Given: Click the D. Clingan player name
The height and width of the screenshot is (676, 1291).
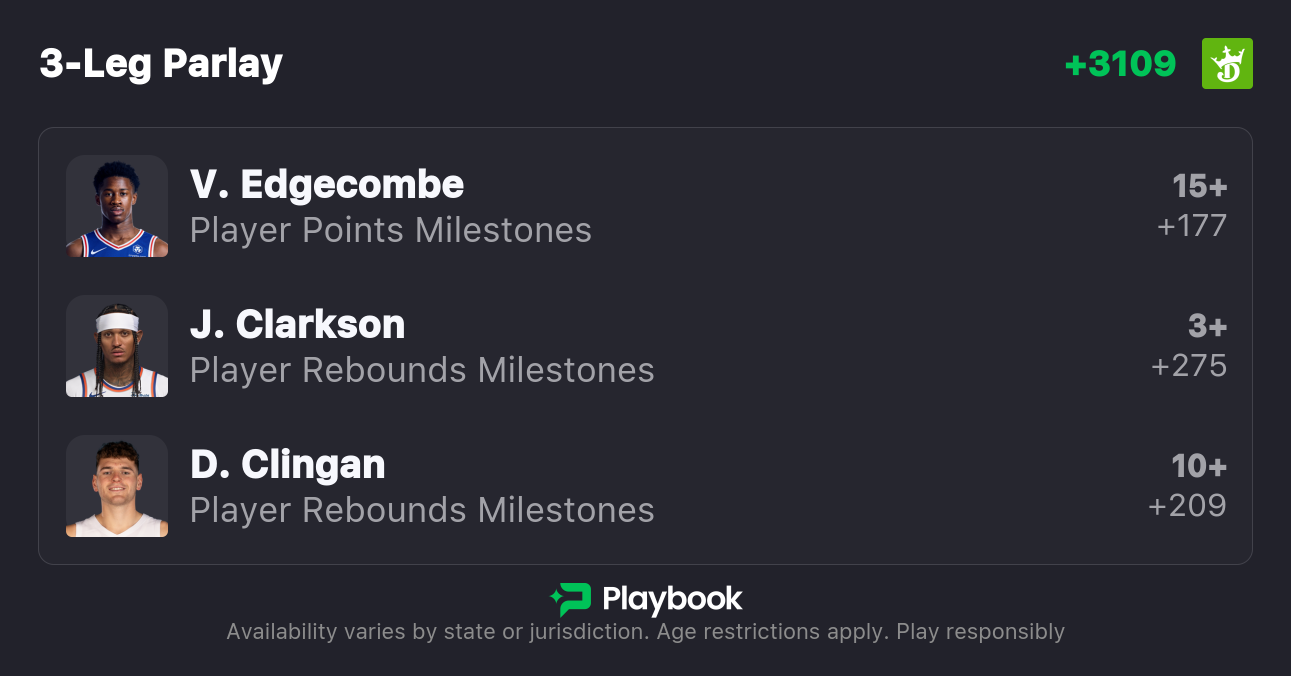Looking at the screenshot, I should click(288, 465).
